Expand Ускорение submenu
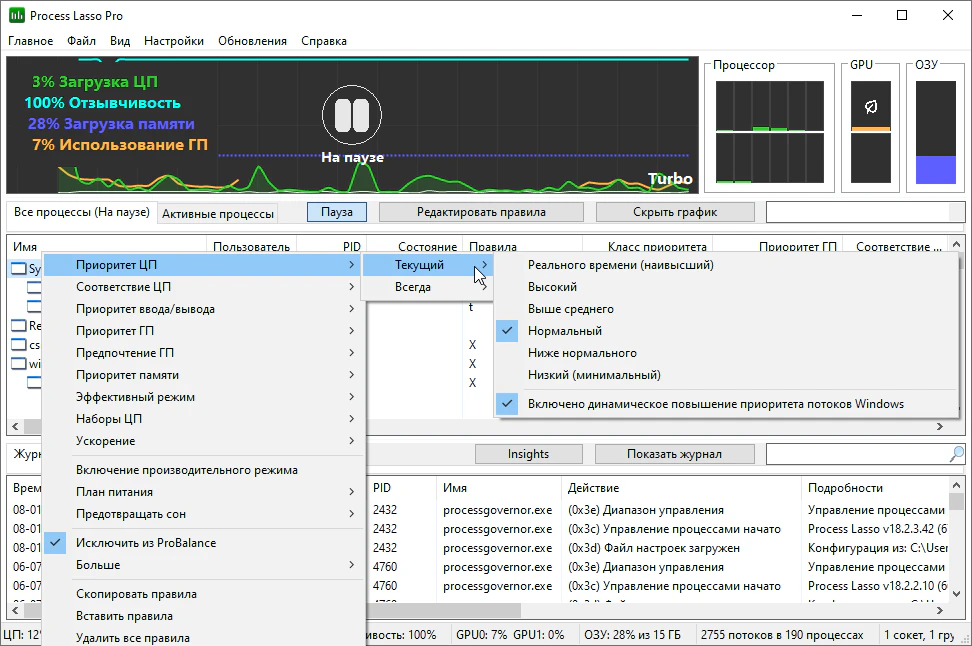Screen dimensions: 972x646 (x=203, y=441)
